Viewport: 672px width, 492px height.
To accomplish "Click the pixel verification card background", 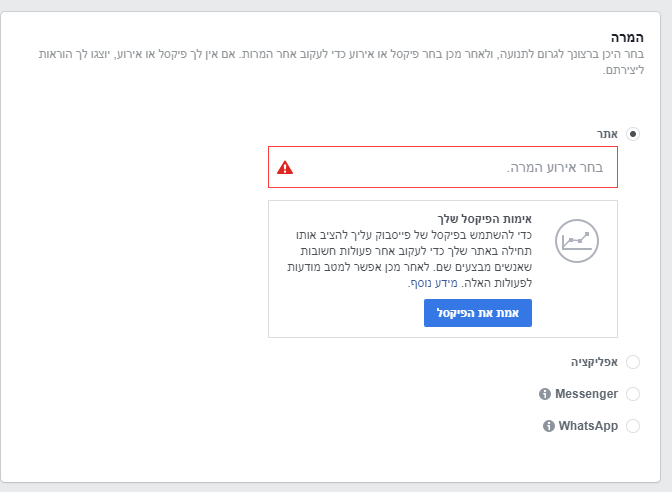I will (443, 269).
